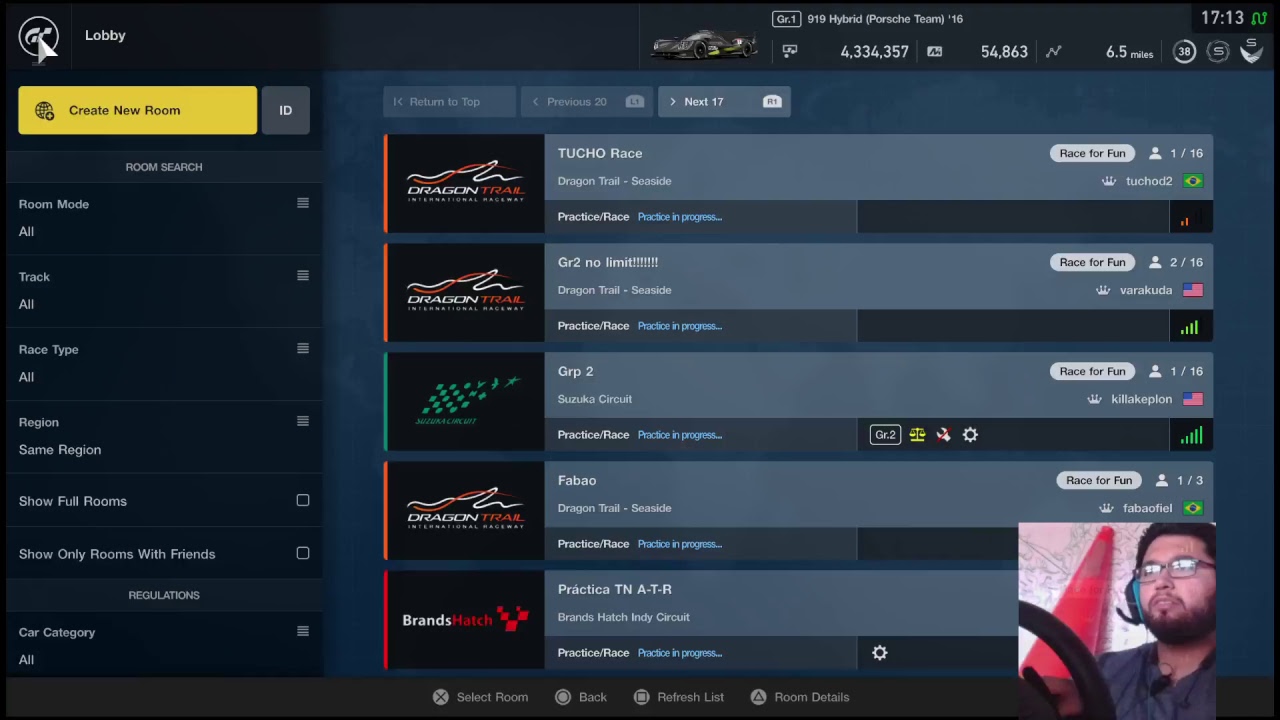This screenshot has height=720, width=1280.
Task: Click host name fabaofiel
Action: pos(1147,508)
